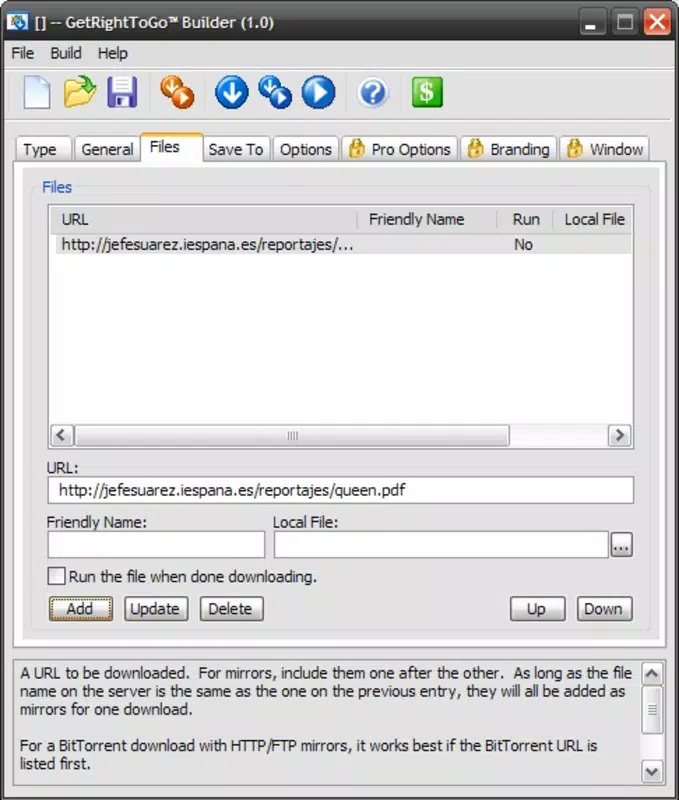The width and height of the screenshot is (679, 800).
Task: Click the blue download arrow toolbar icon
Action: (x=232, y=92)
